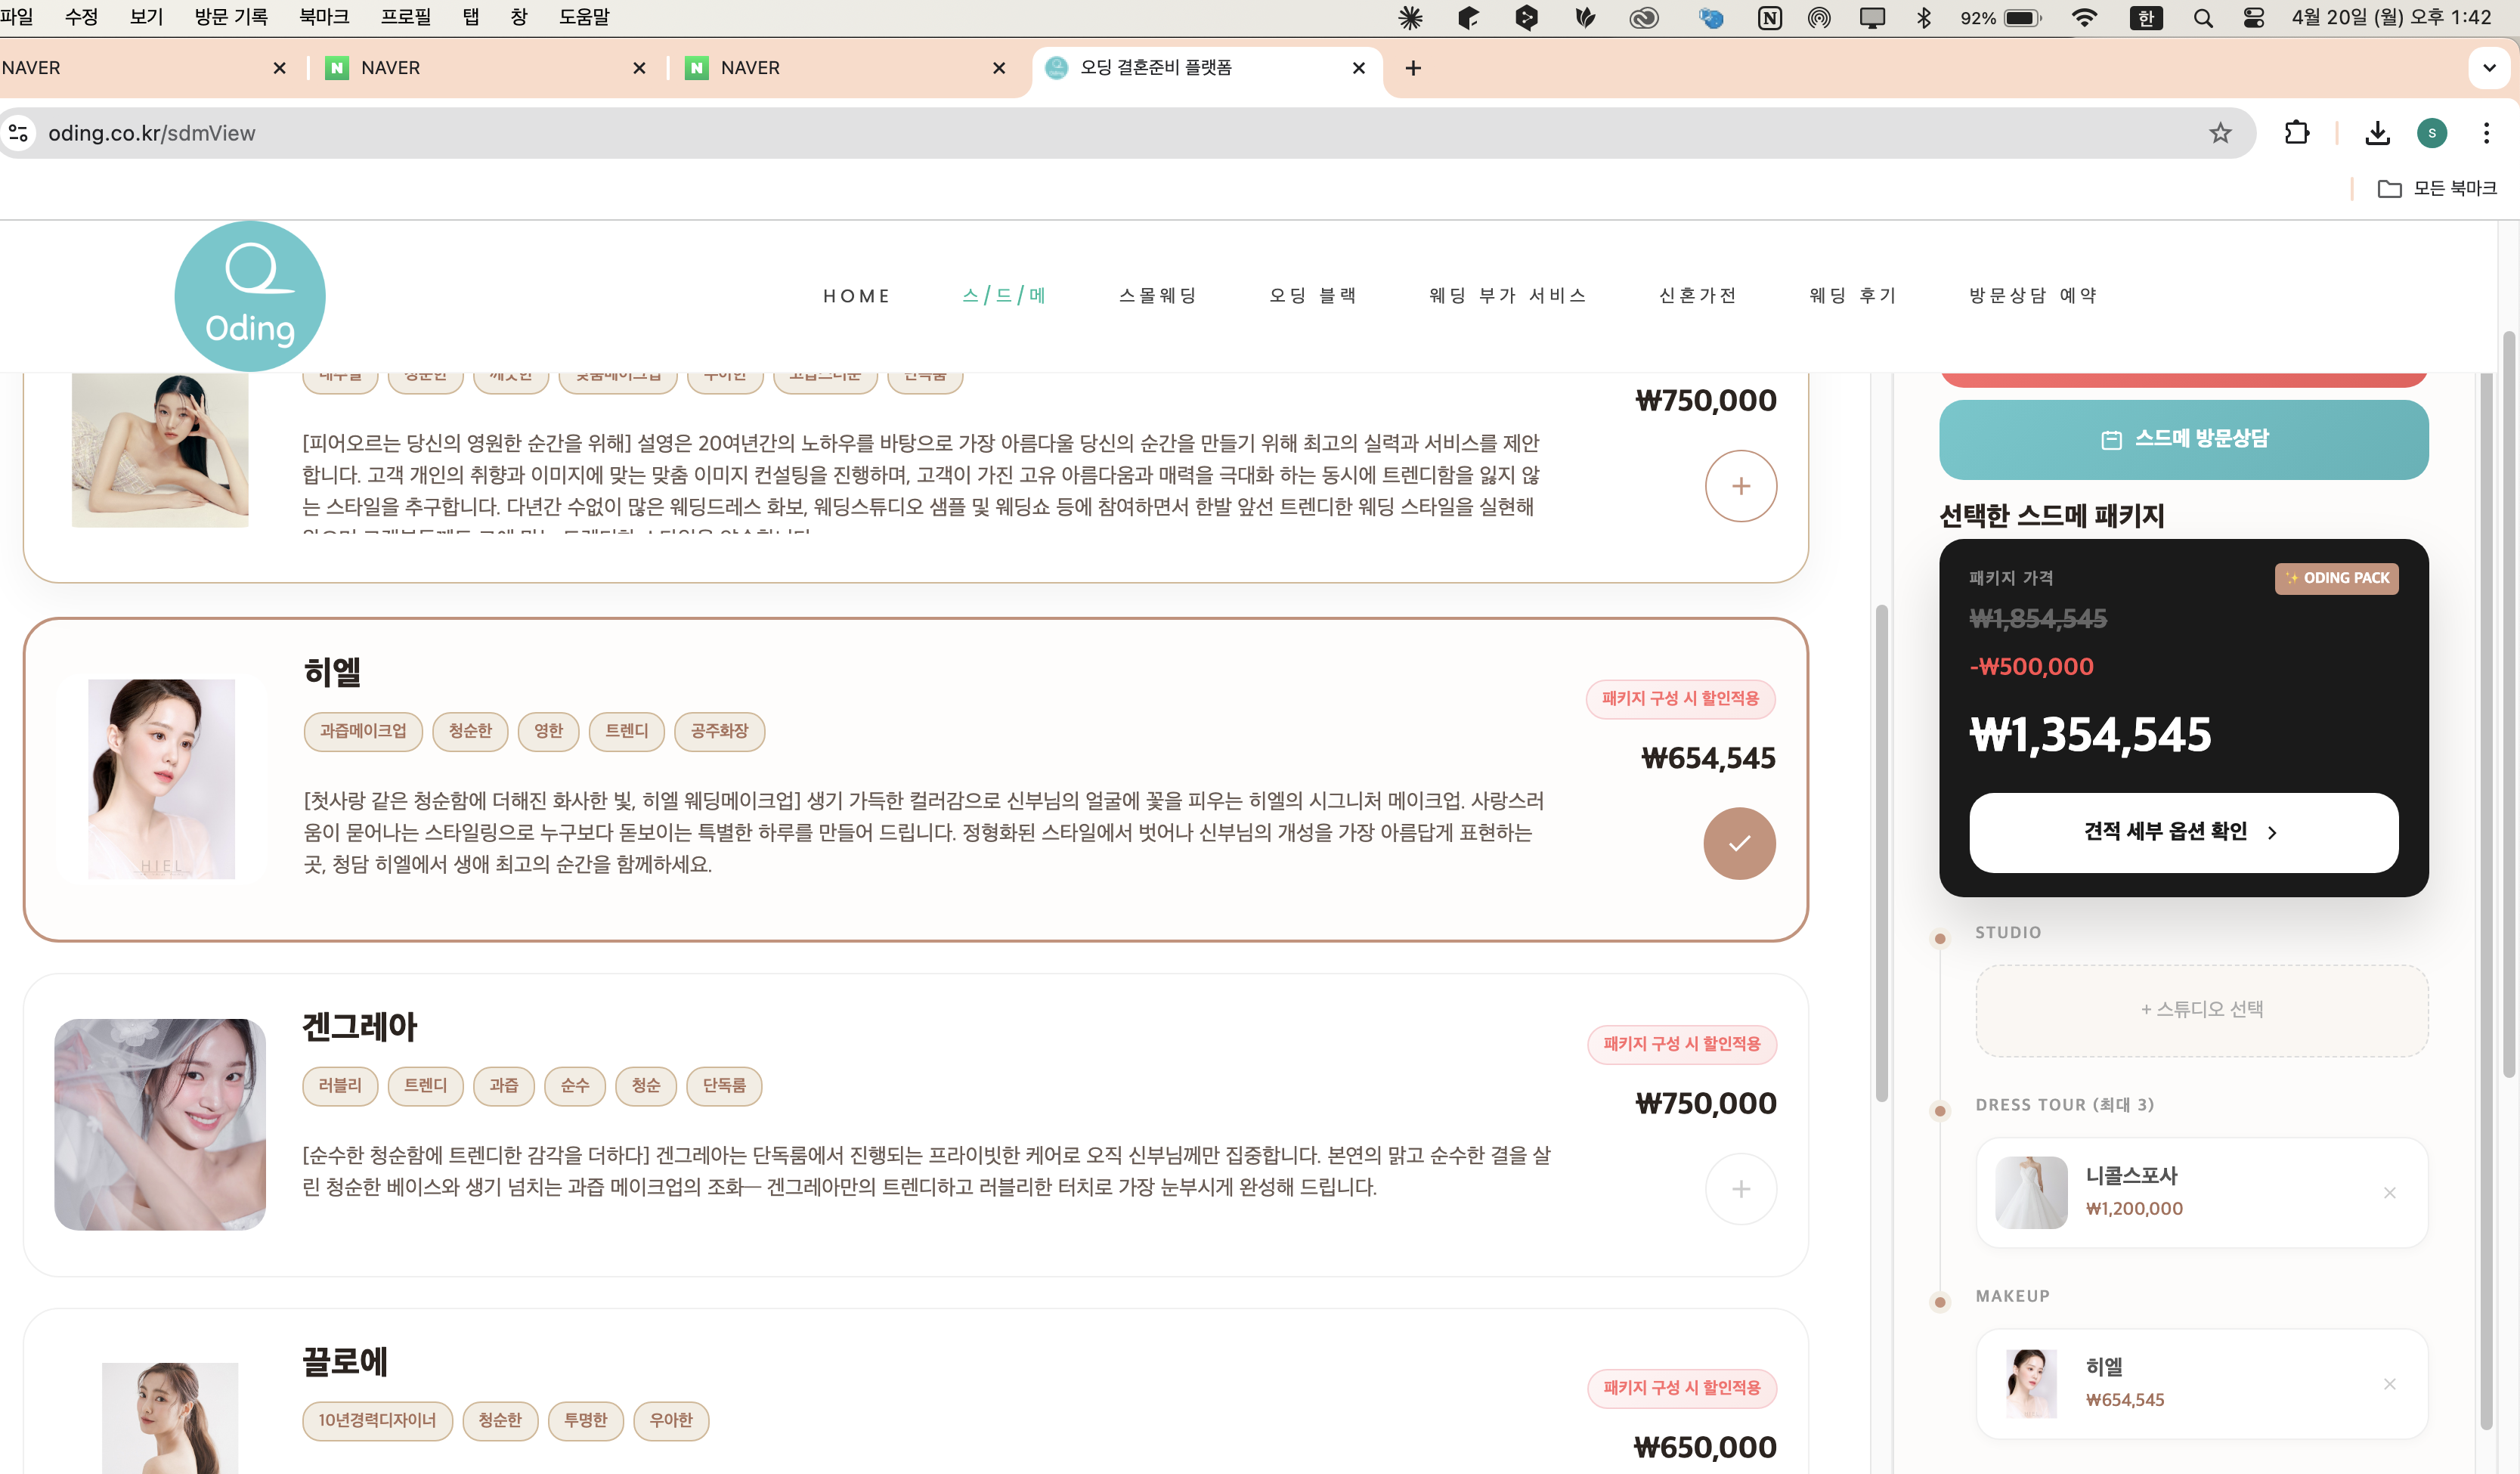Open the Chrome extensions puzzle icon
The height and width of the screenshot is (1474, 2520).
coord(2297,132)
